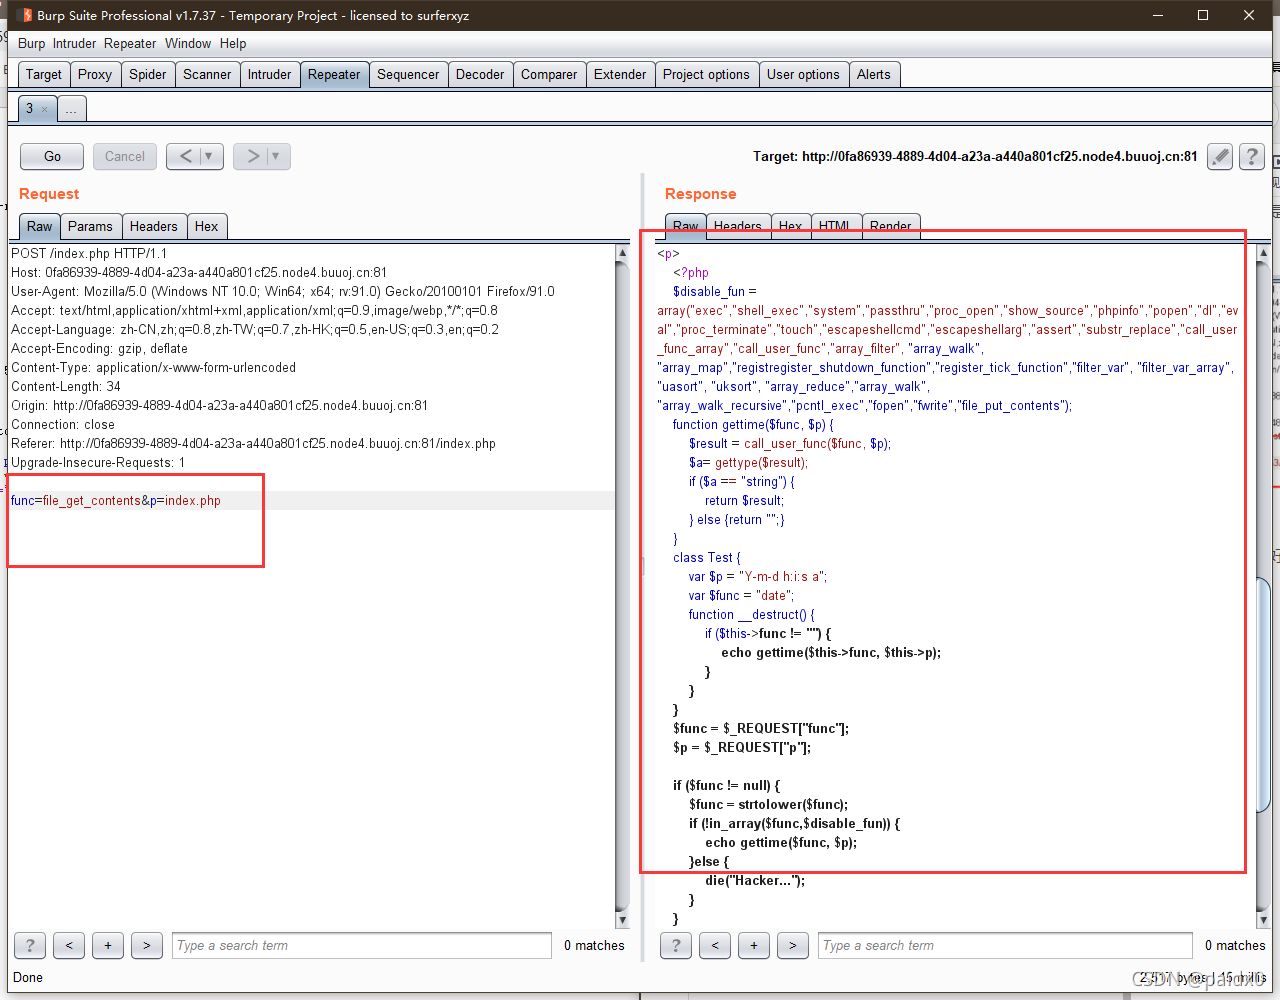Open the User options tab
Screen dimensions: 1280x1000
[803, 74]
